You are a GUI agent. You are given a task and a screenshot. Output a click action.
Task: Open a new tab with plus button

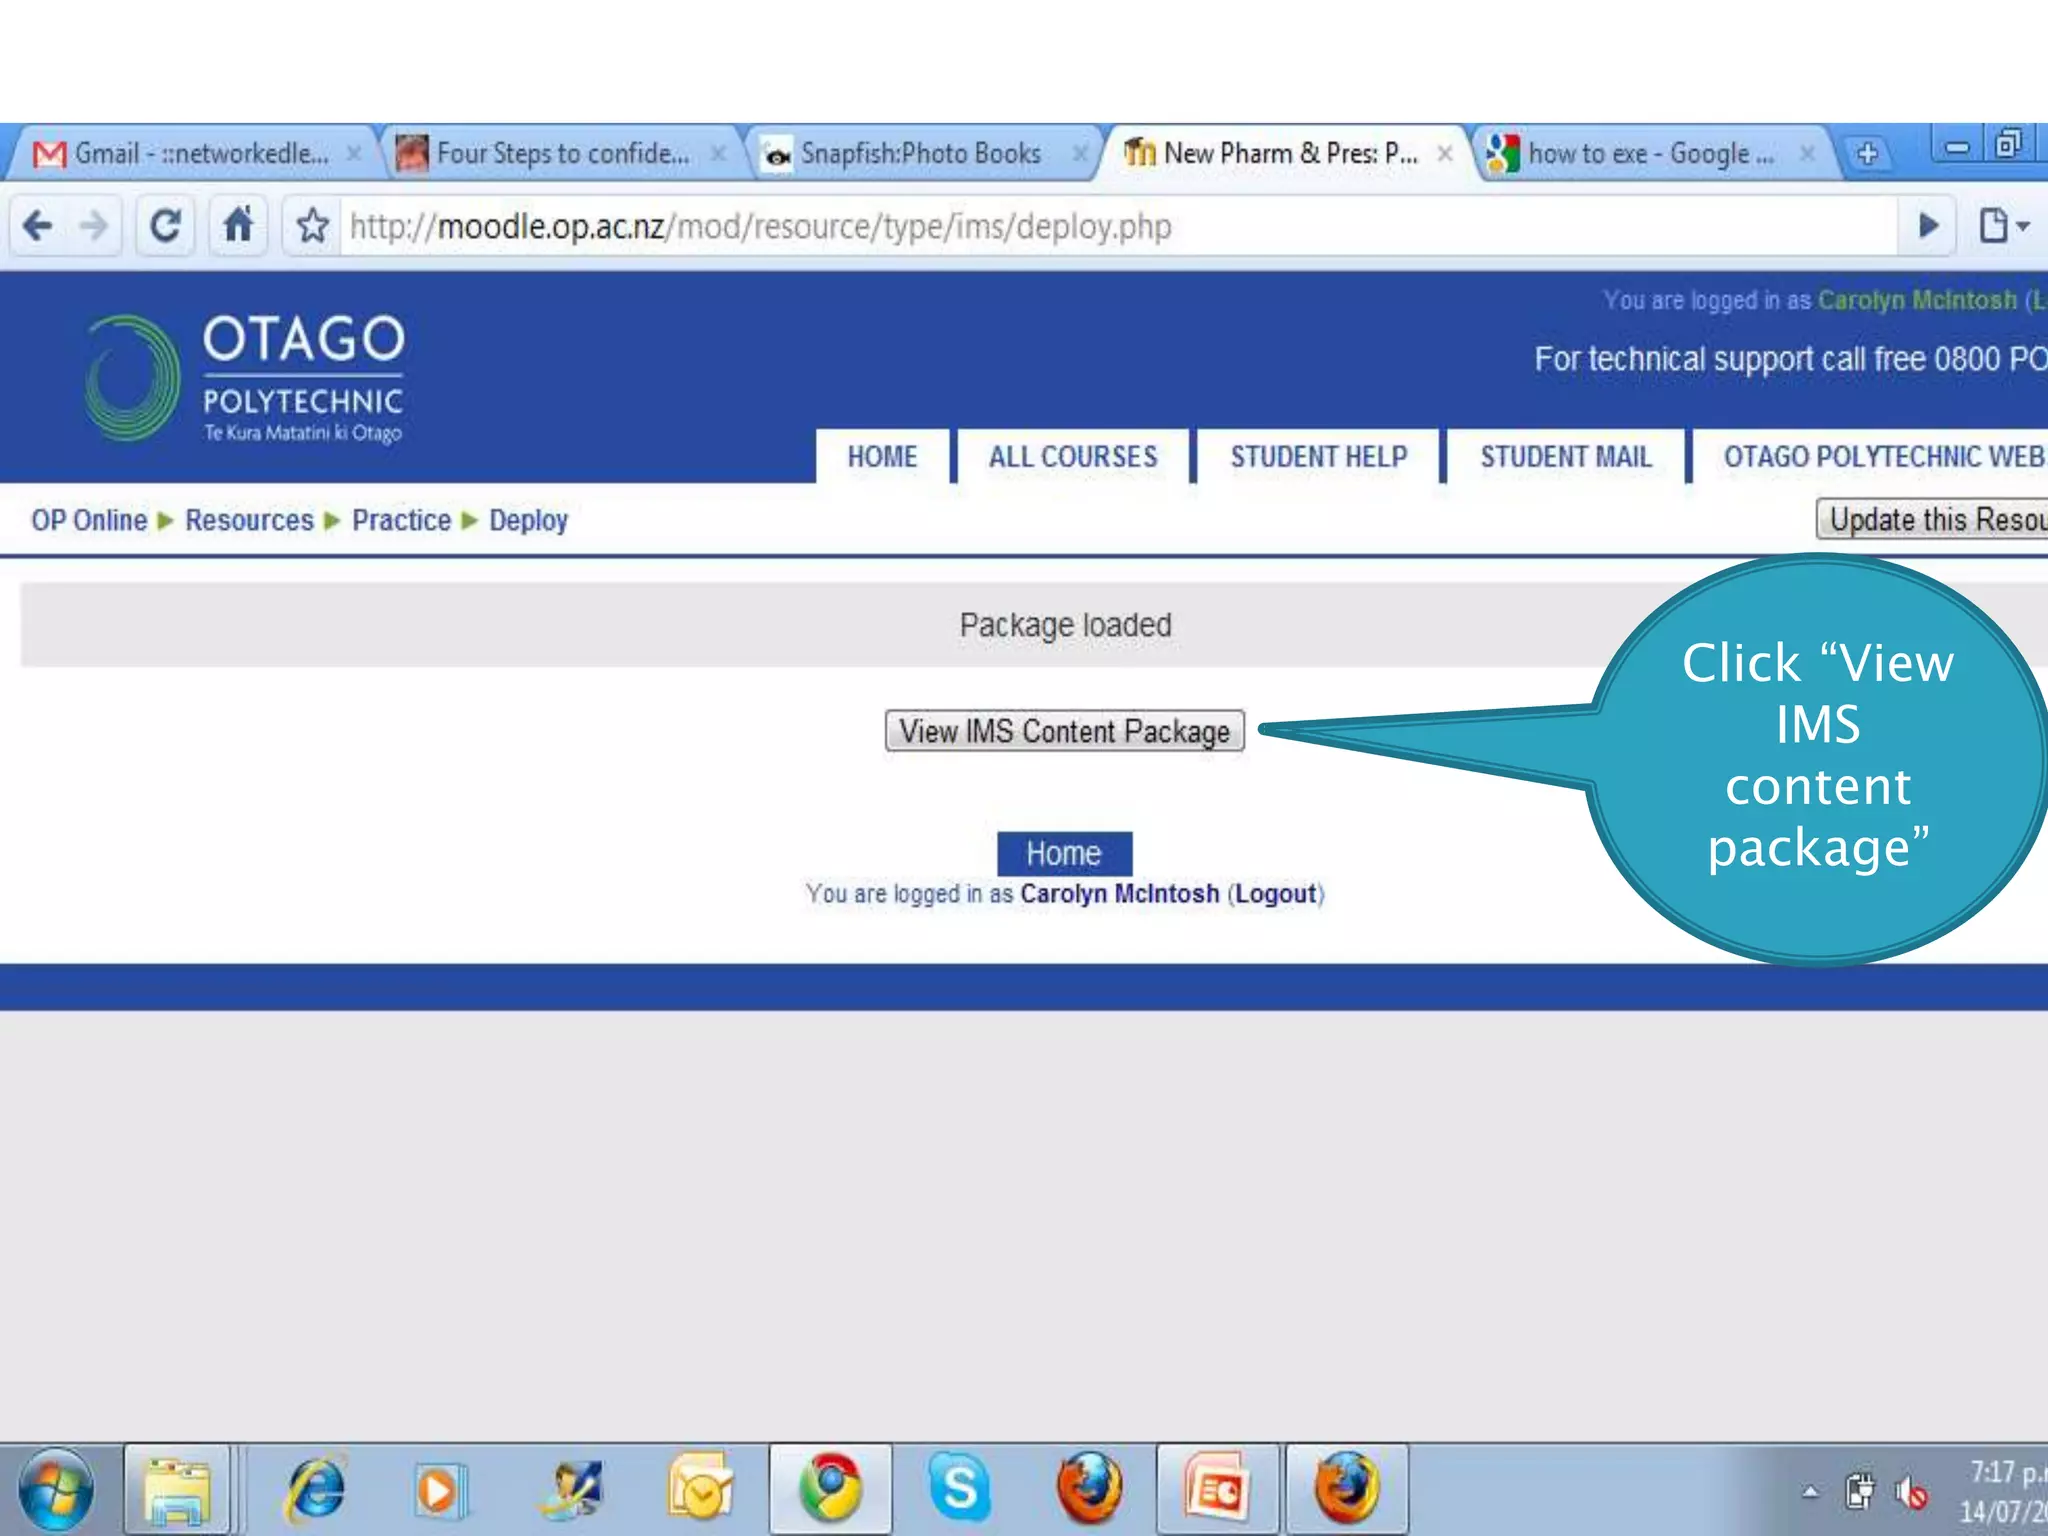point(1866,154)
